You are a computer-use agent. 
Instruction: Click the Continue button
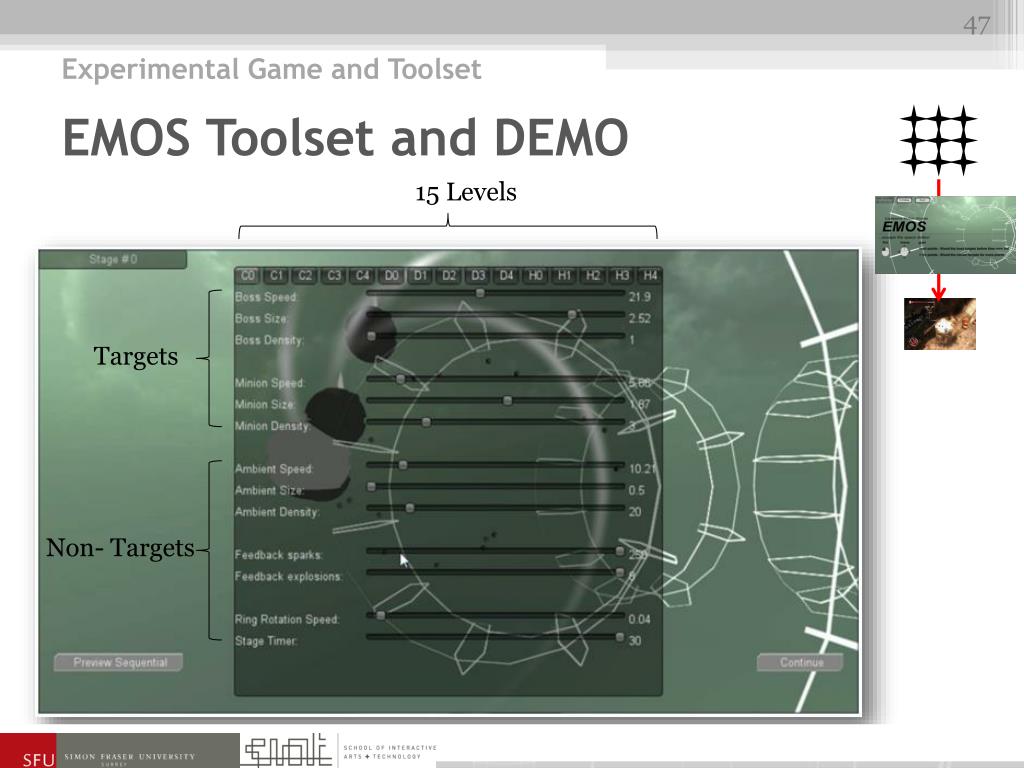click(x=801, y=662)
